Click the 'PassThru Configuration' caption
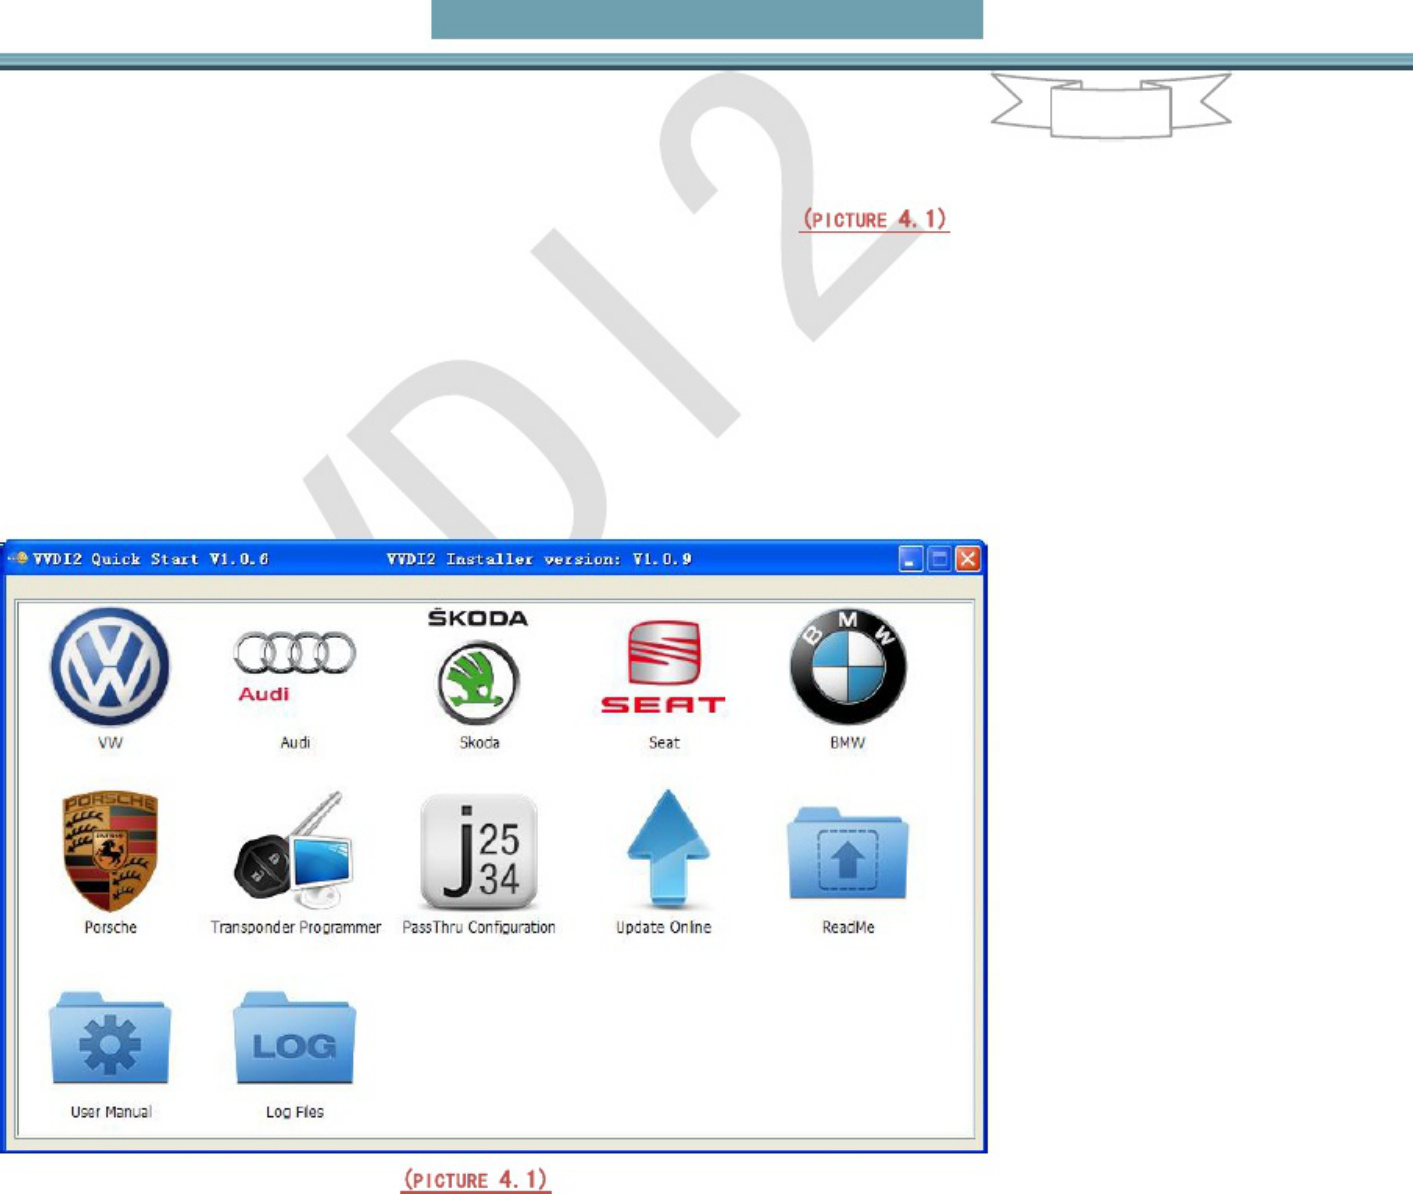Image resolution: width=1413 pixels, height=1194 pixels. 479,928
